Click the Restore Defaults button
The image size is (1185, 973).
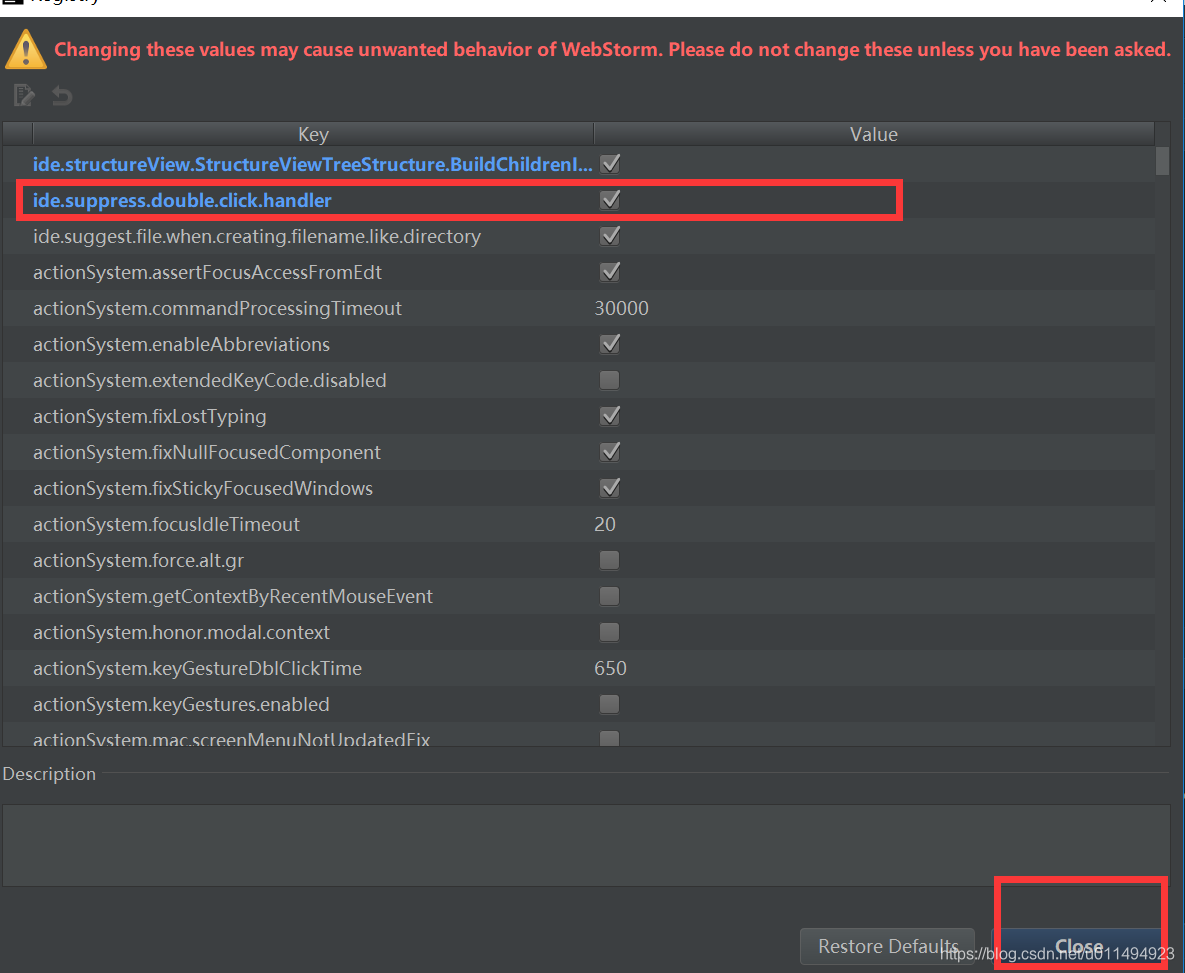887,947
